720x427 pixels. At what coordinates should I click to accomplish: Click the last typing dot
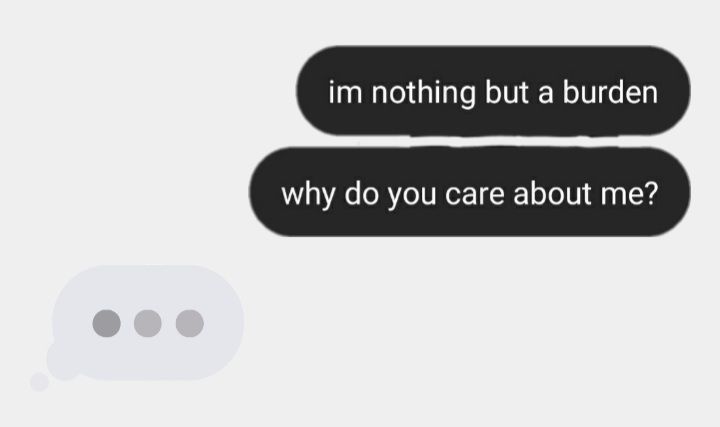click(190, 323)
